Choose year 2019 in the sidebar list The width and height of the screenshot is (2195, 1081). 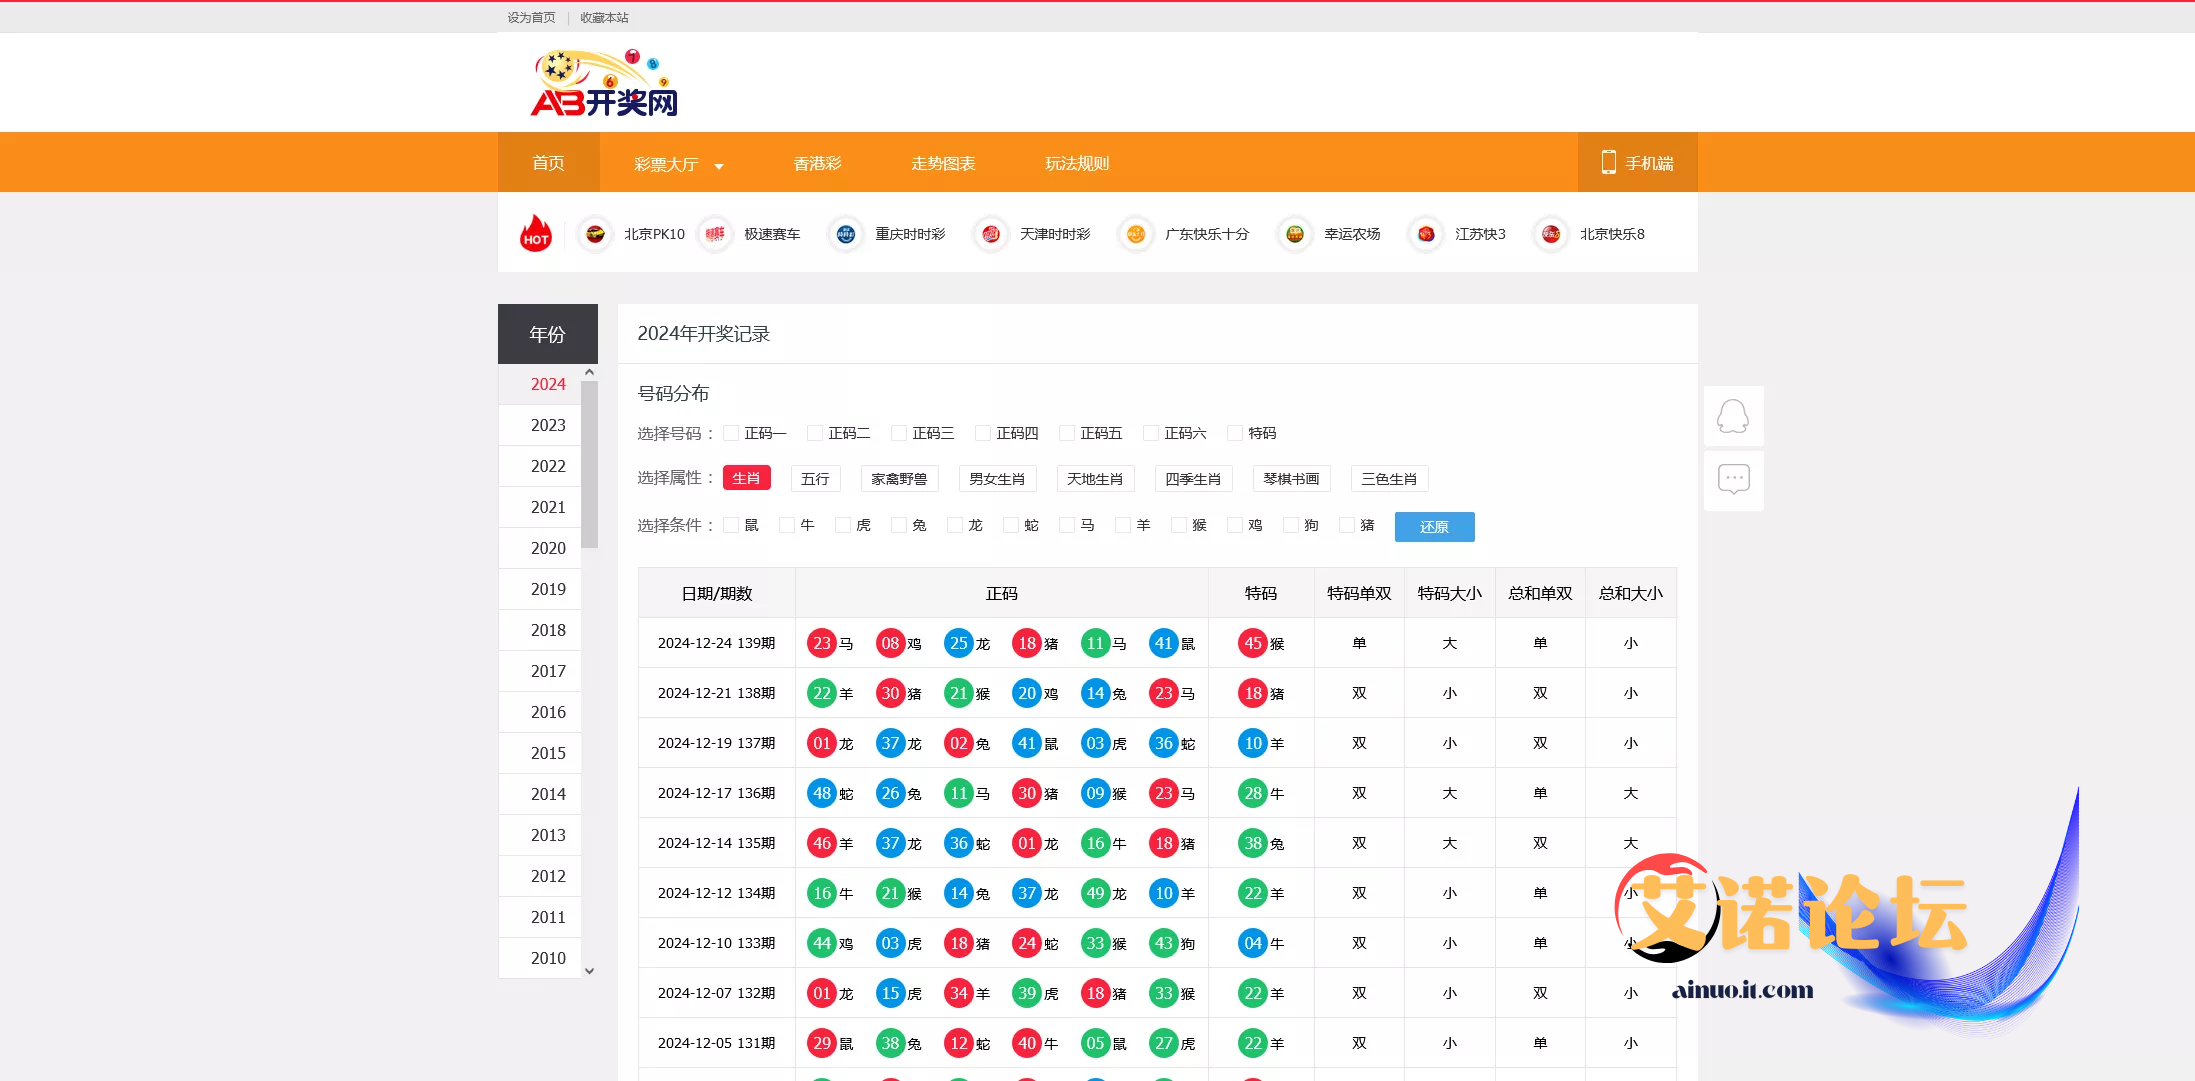(x=548, y=589)
